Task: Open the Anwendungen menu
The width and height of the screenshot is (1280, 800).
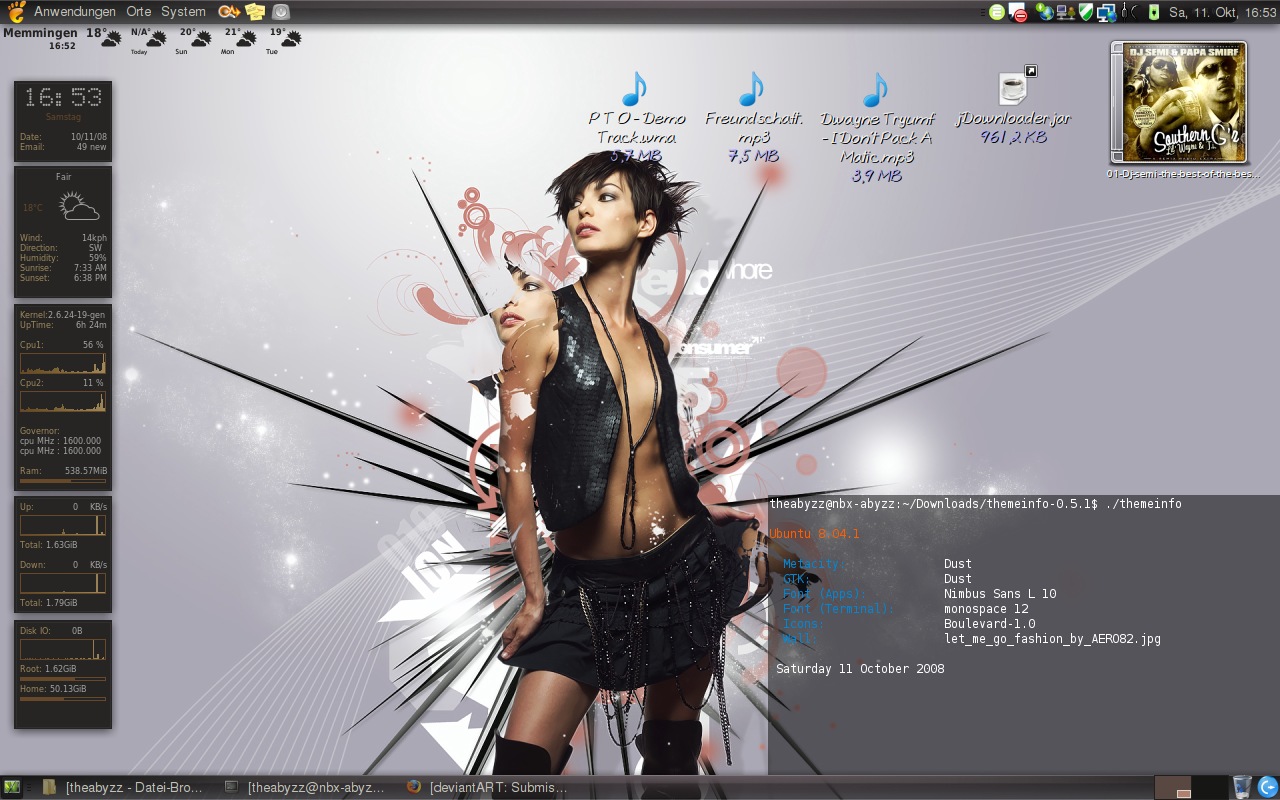Action: (x=75, y=12)
